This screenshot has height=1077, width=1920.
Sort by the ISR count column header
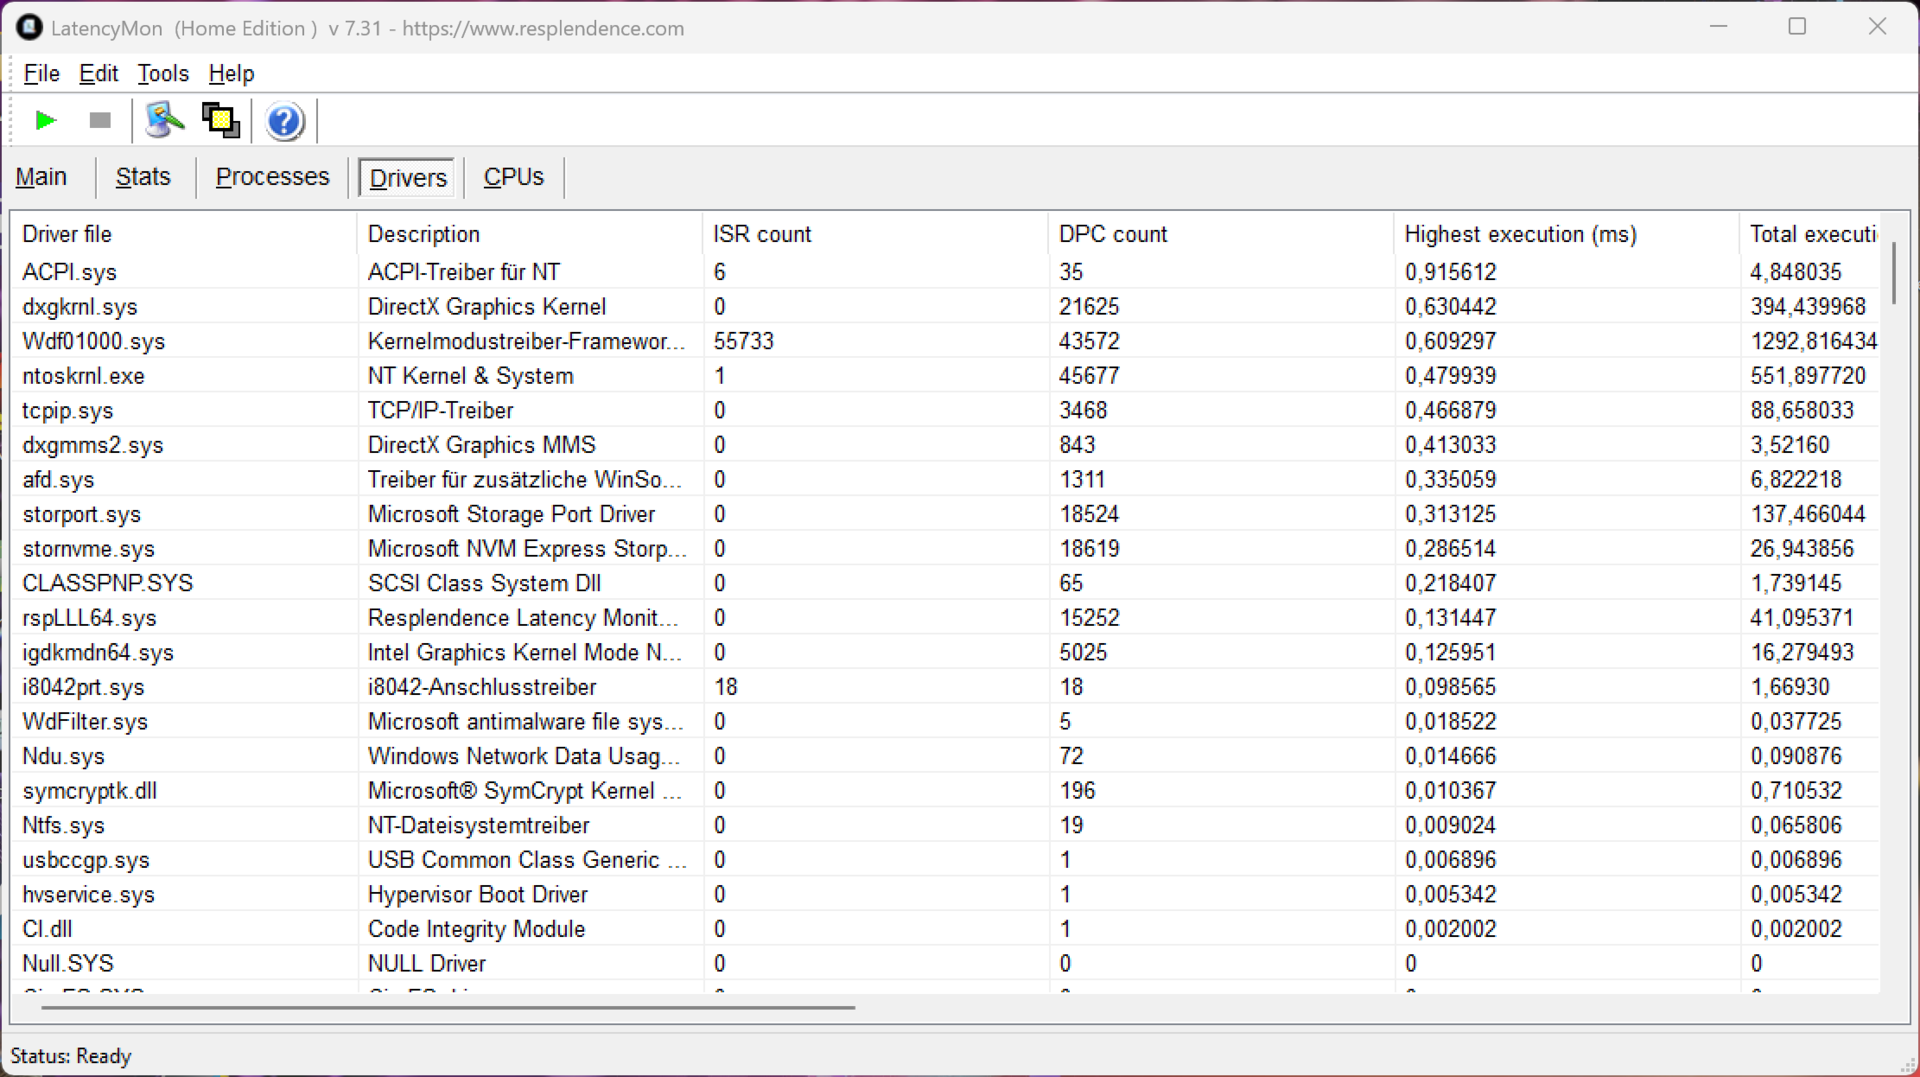[x=762, y=234]
